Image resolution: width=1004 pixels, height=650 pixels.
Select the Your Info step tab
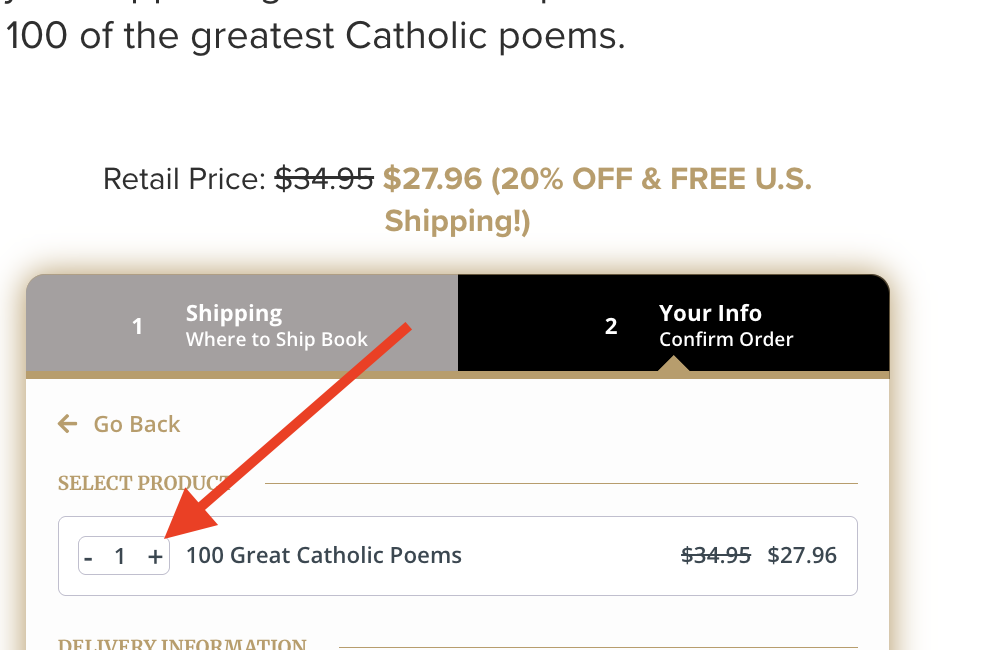[x=673, y=325]
